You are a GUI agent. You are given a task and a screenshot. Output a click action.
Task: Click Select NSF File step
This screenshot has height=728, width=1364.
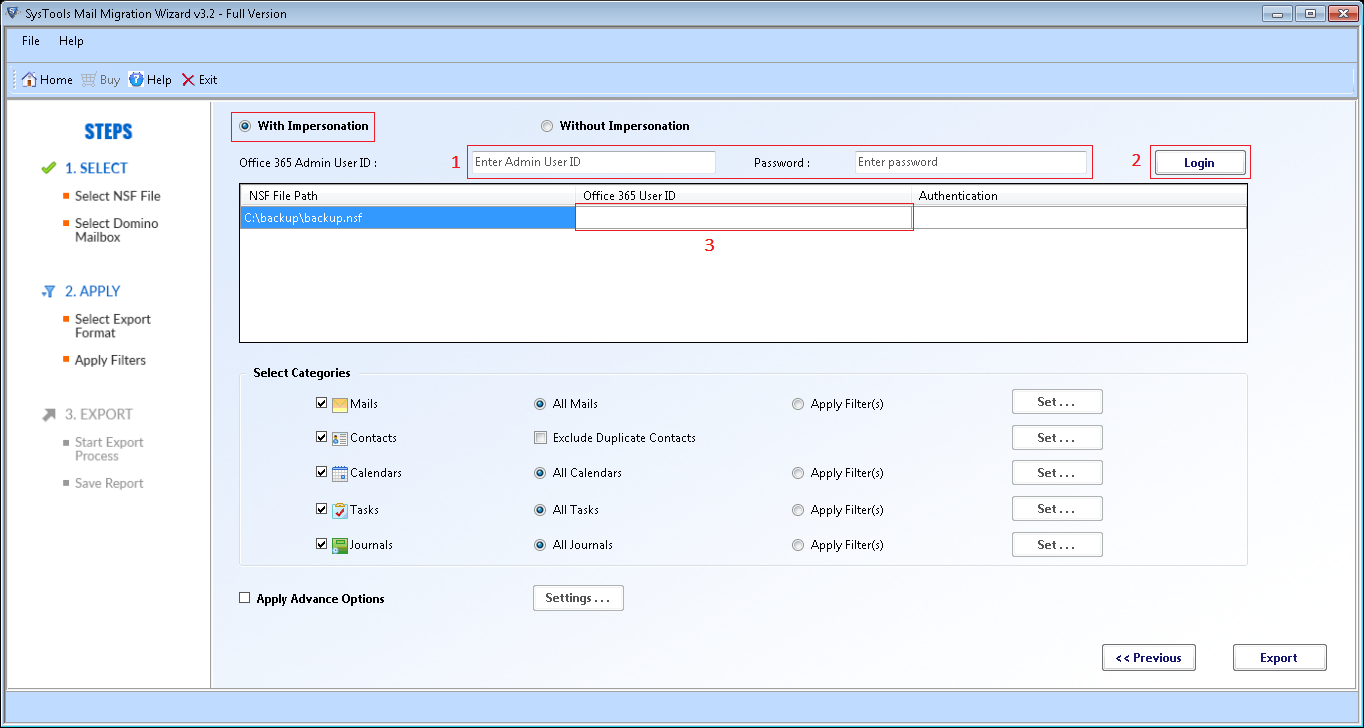pos(117,196)
